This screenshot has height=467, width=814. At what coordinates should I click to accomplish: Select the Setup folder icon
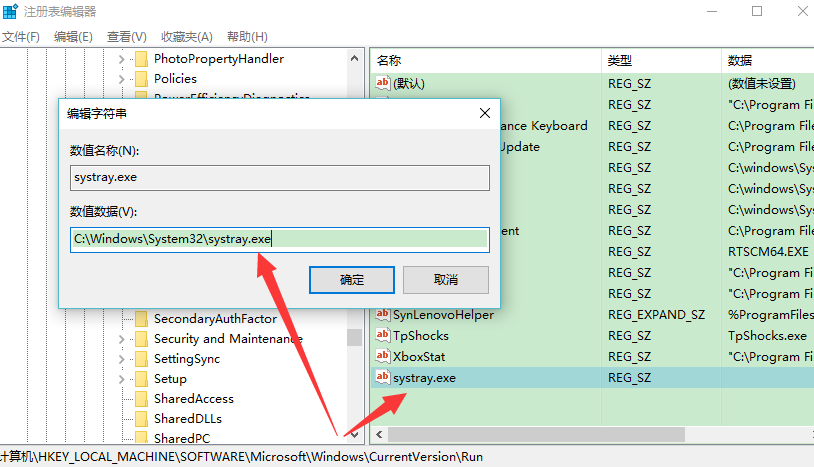(x=141, y=379)
